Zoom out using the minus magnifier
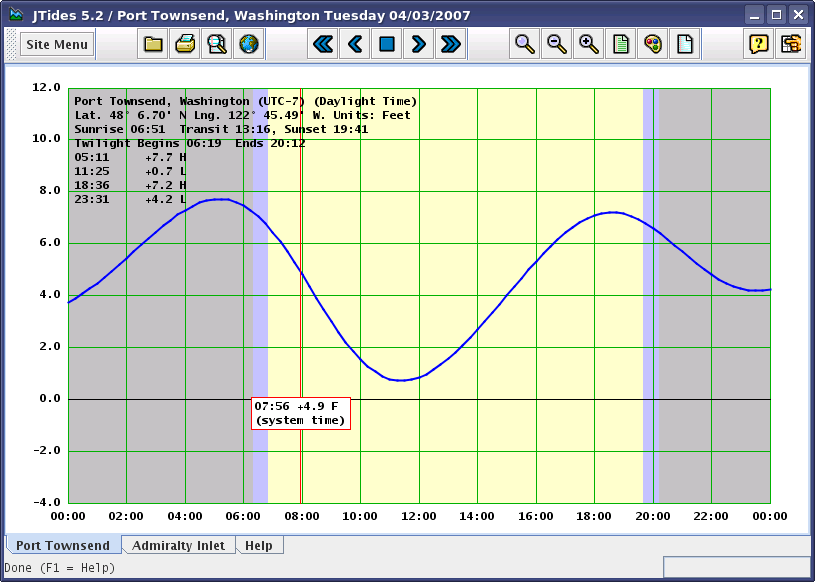This screenshot has width=815, height=582. (556, 43)
